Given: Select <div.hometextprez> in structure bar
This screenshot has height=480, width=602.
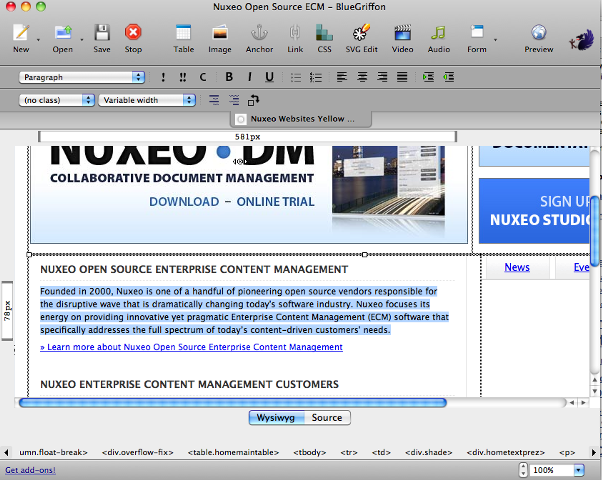Looking at the screenshot, I should (x=506, y=452).
